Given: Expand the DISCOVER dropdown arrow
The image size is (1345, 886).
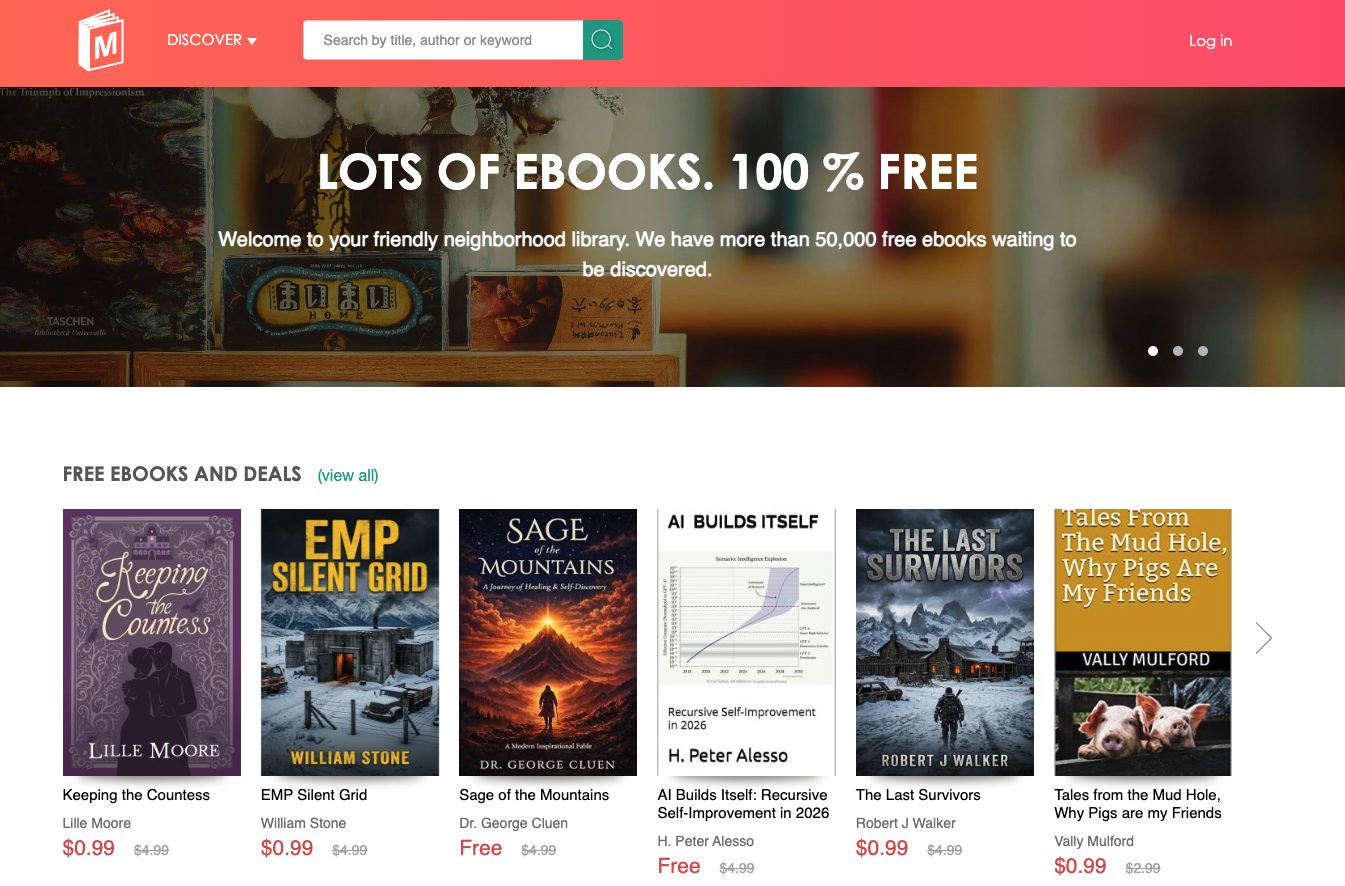Looking at the screenshot, I should [248, 41].
